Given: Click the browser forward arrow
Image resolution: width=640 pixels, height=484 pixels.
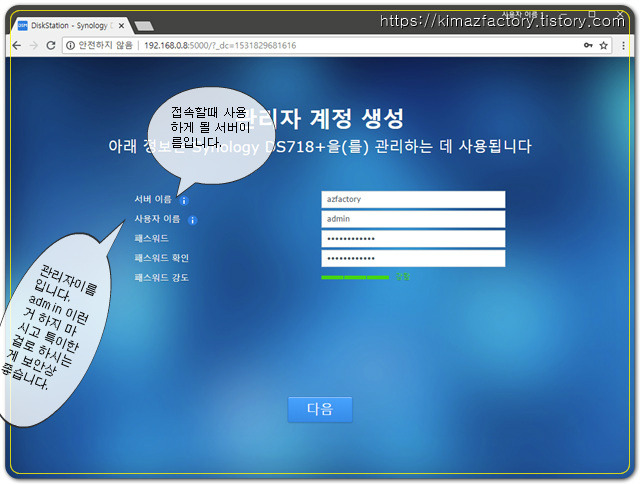Looking at the screenshot, I should [x=33, y=45].
